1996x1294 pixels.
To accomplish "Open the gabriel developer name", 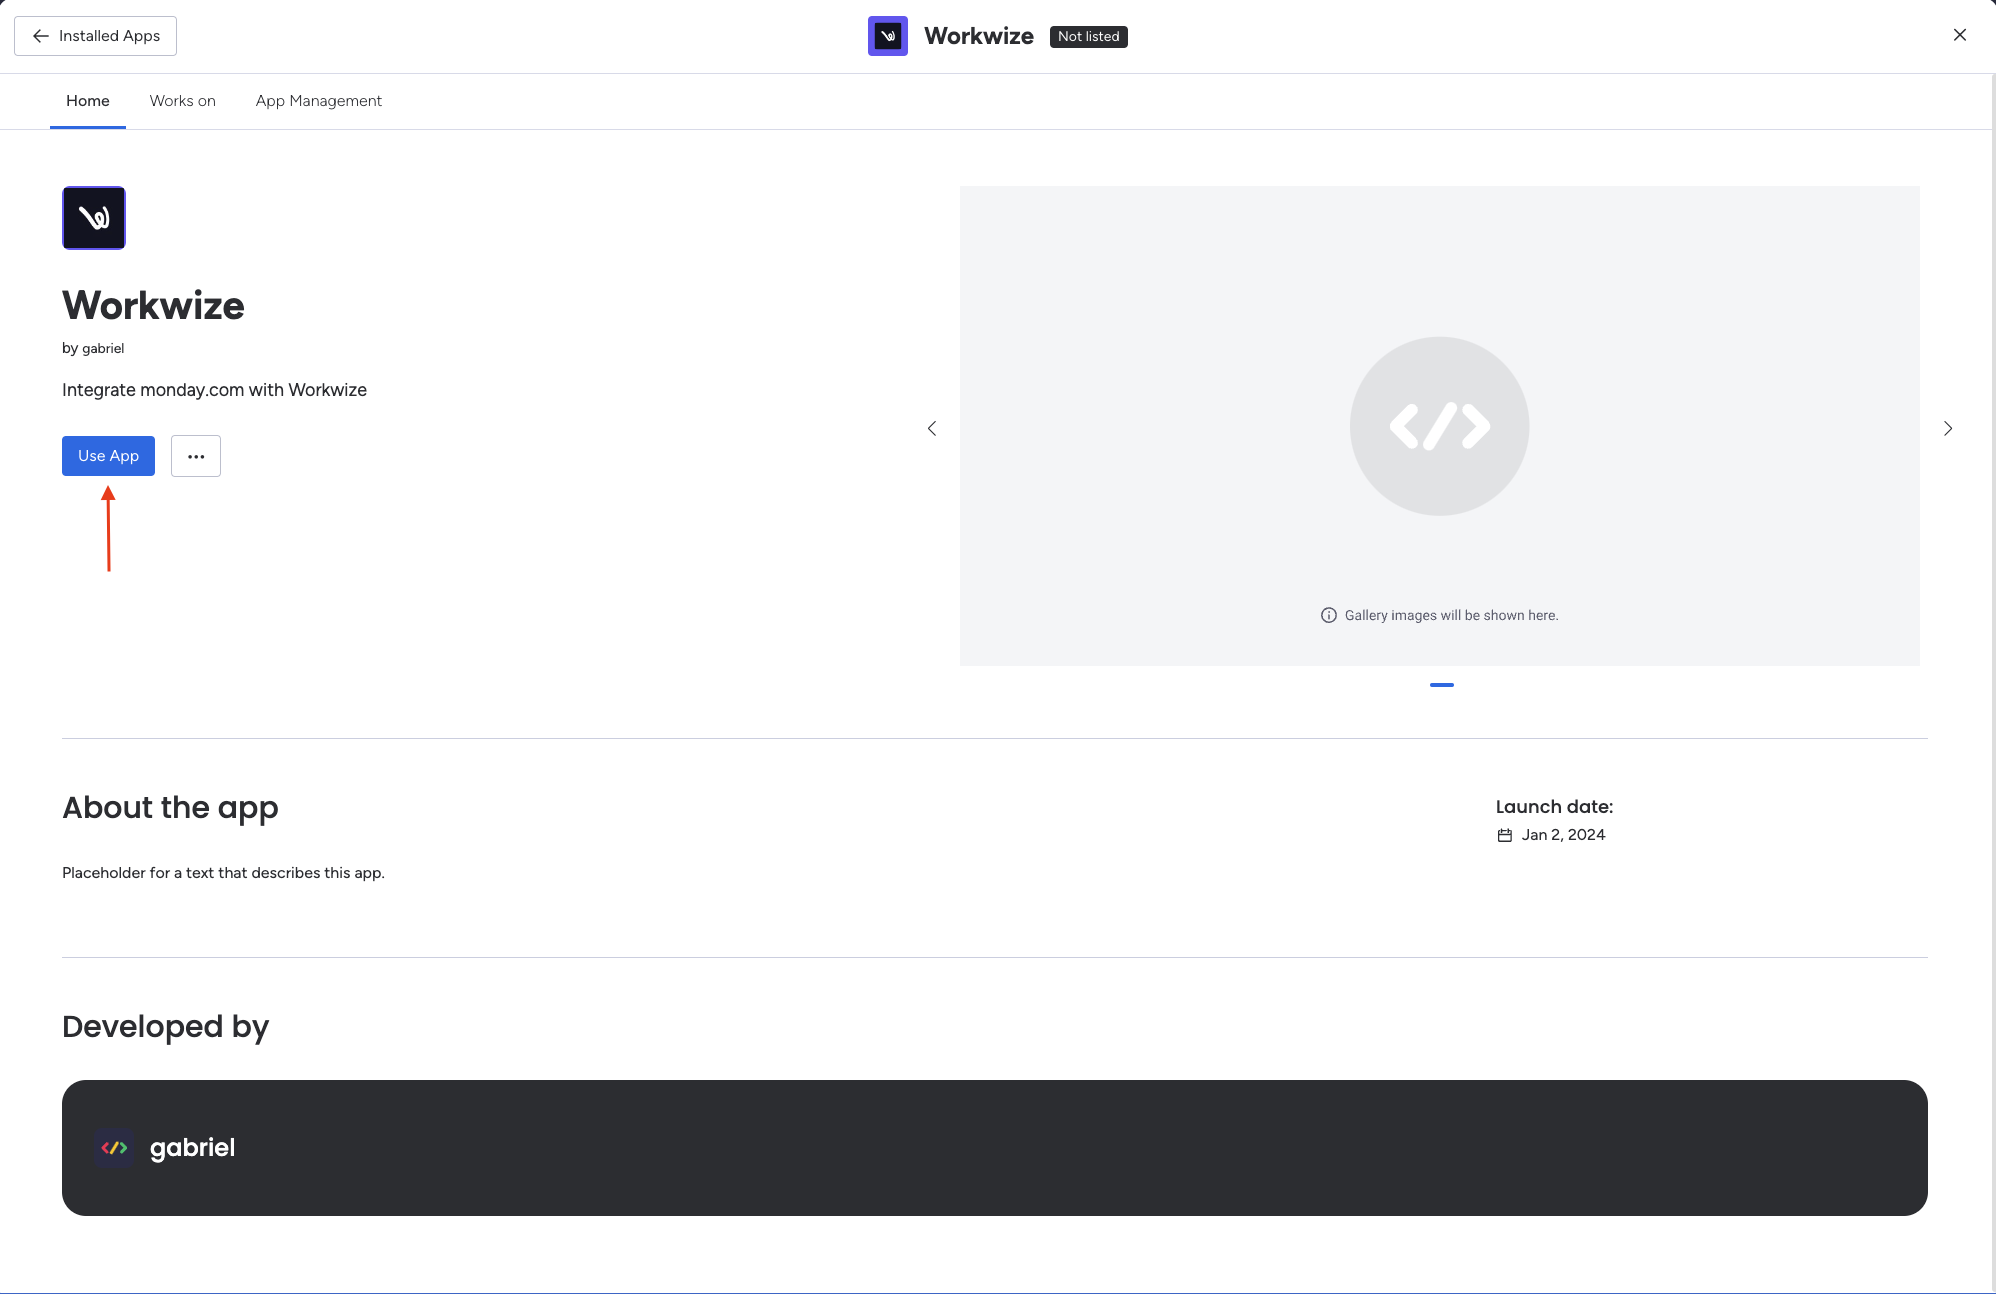I will [192, 1148].
